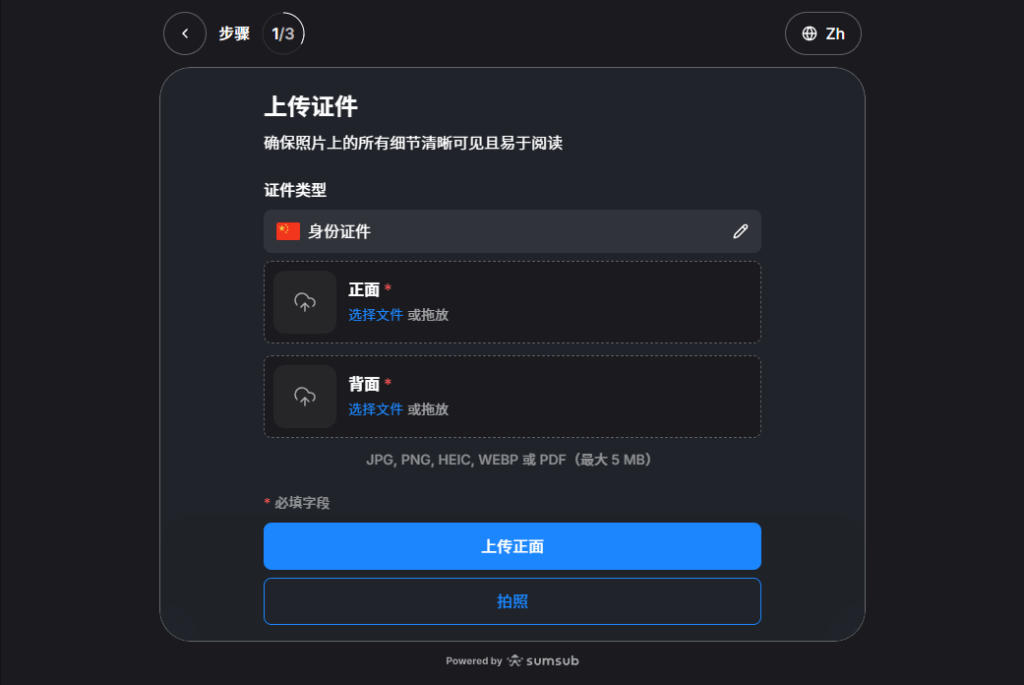
Task: Open the 身份证件 document type field
Action: coord(512,231)
